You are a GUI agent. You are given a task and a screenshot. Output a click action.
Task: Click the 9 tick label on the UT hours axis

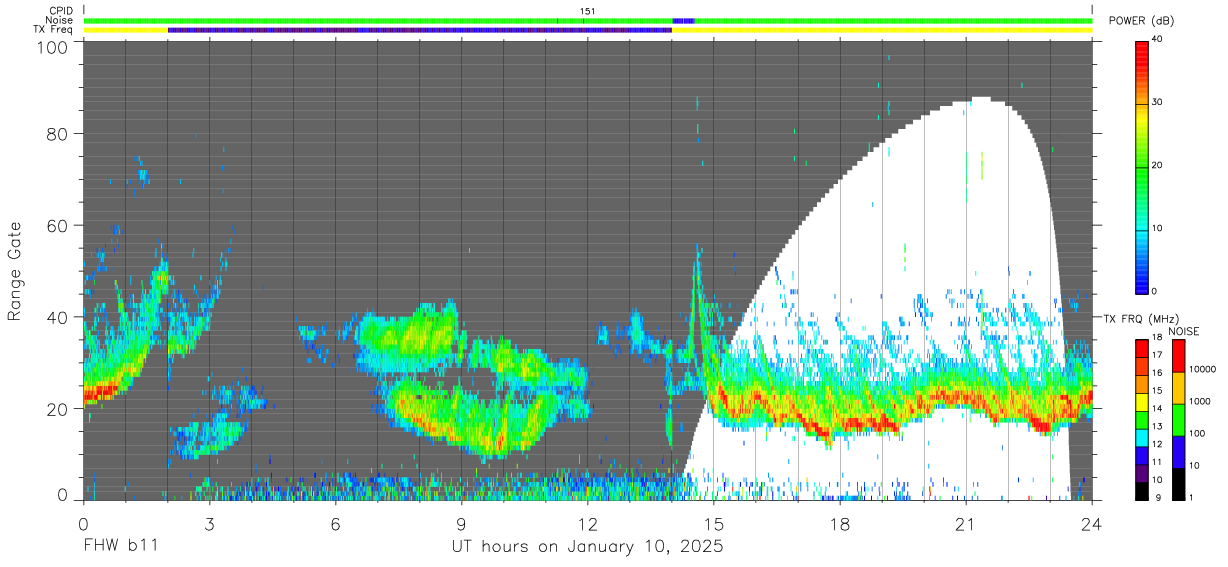pyautogui.click(x=461, y=523)
